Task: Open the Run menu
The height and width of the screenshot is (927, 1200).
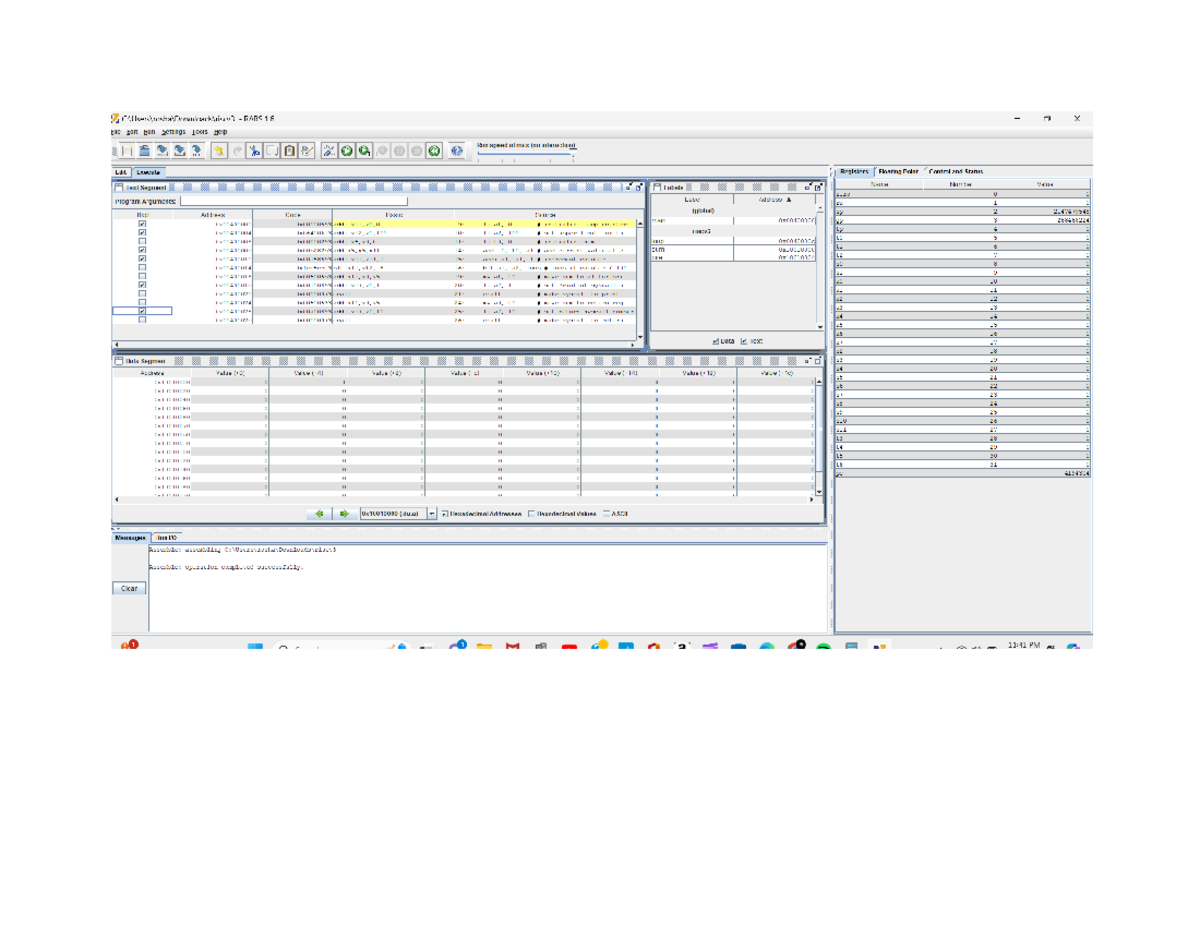Action: click(x=149, y=132)
